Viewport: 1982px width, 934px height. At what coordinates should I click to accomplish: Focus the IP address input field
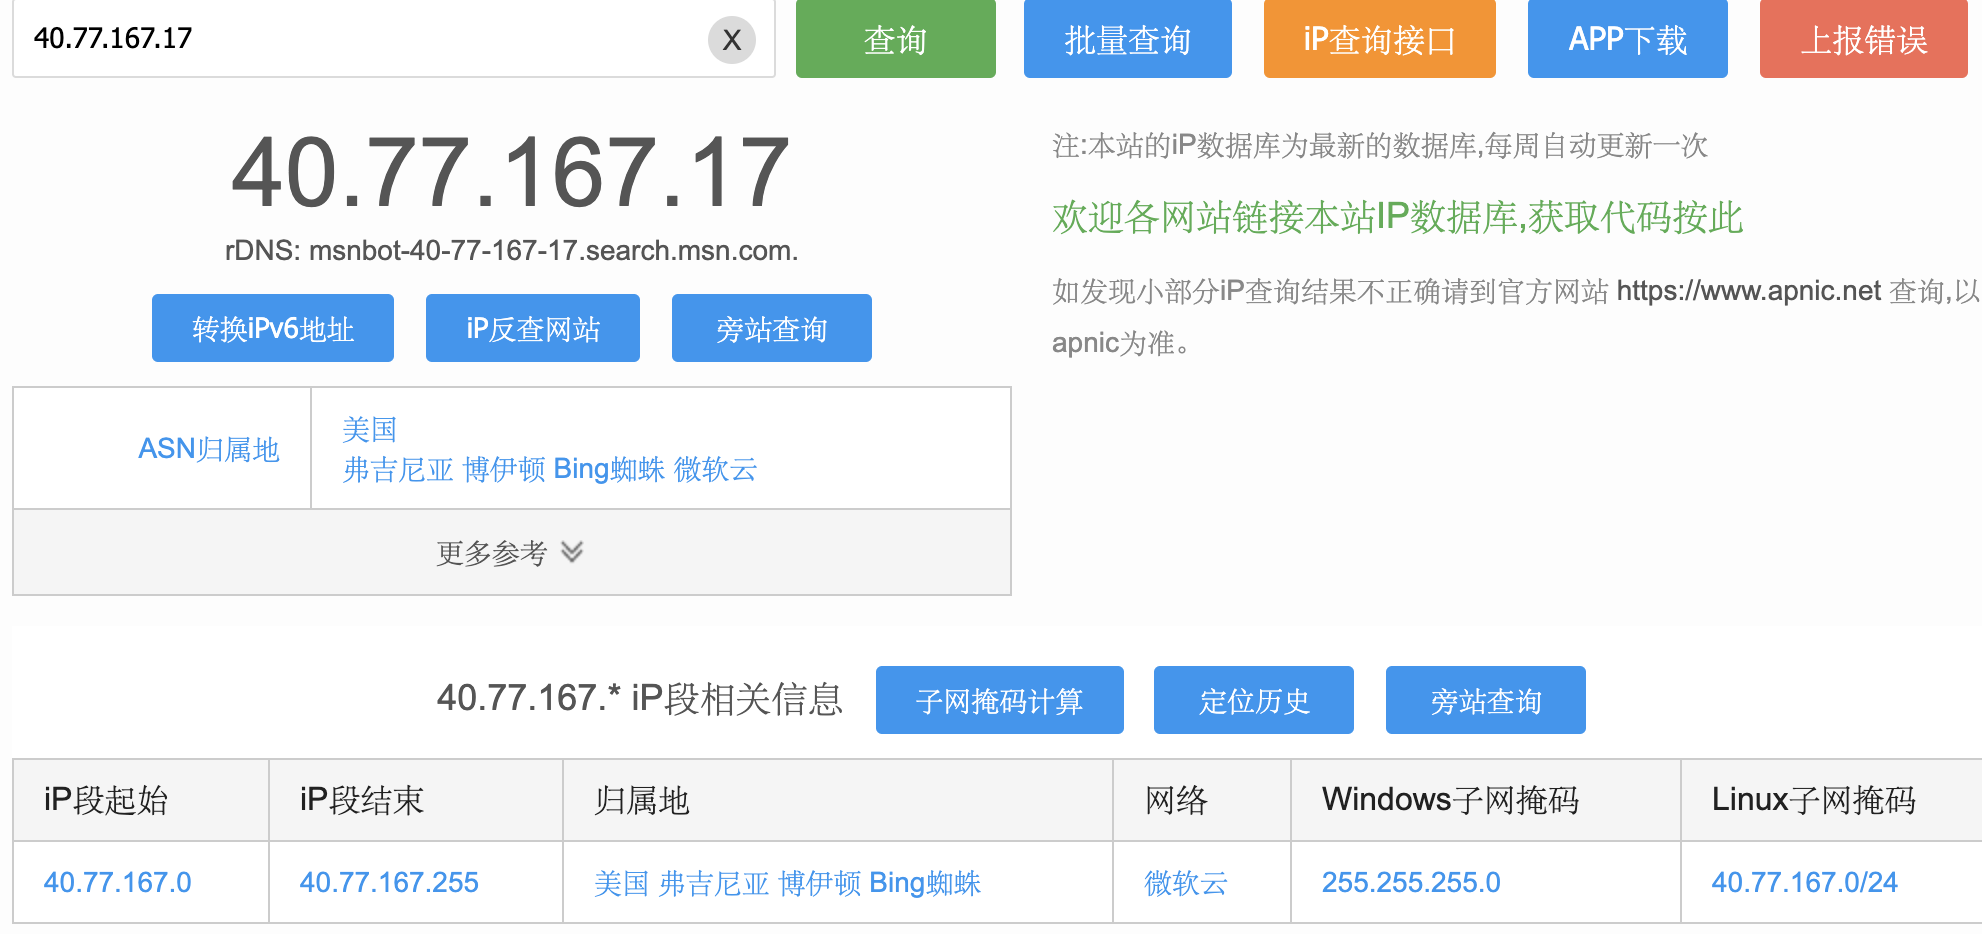point(360,39)
